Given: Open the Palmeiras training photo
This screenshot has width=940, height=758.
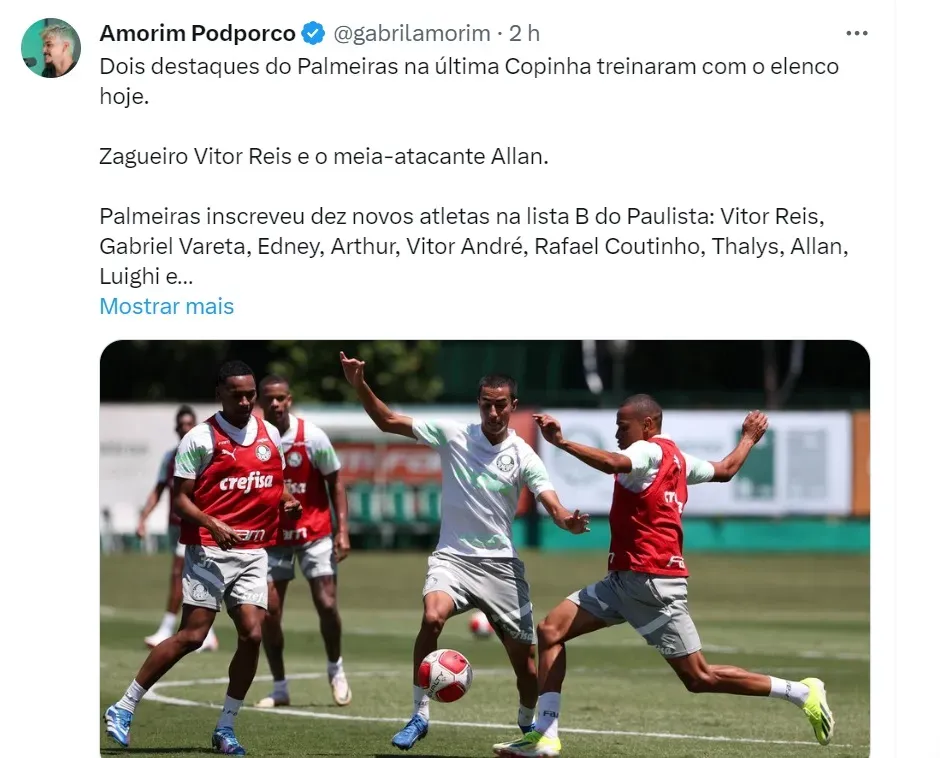Looking at the screenshot, I should [484, 549].
